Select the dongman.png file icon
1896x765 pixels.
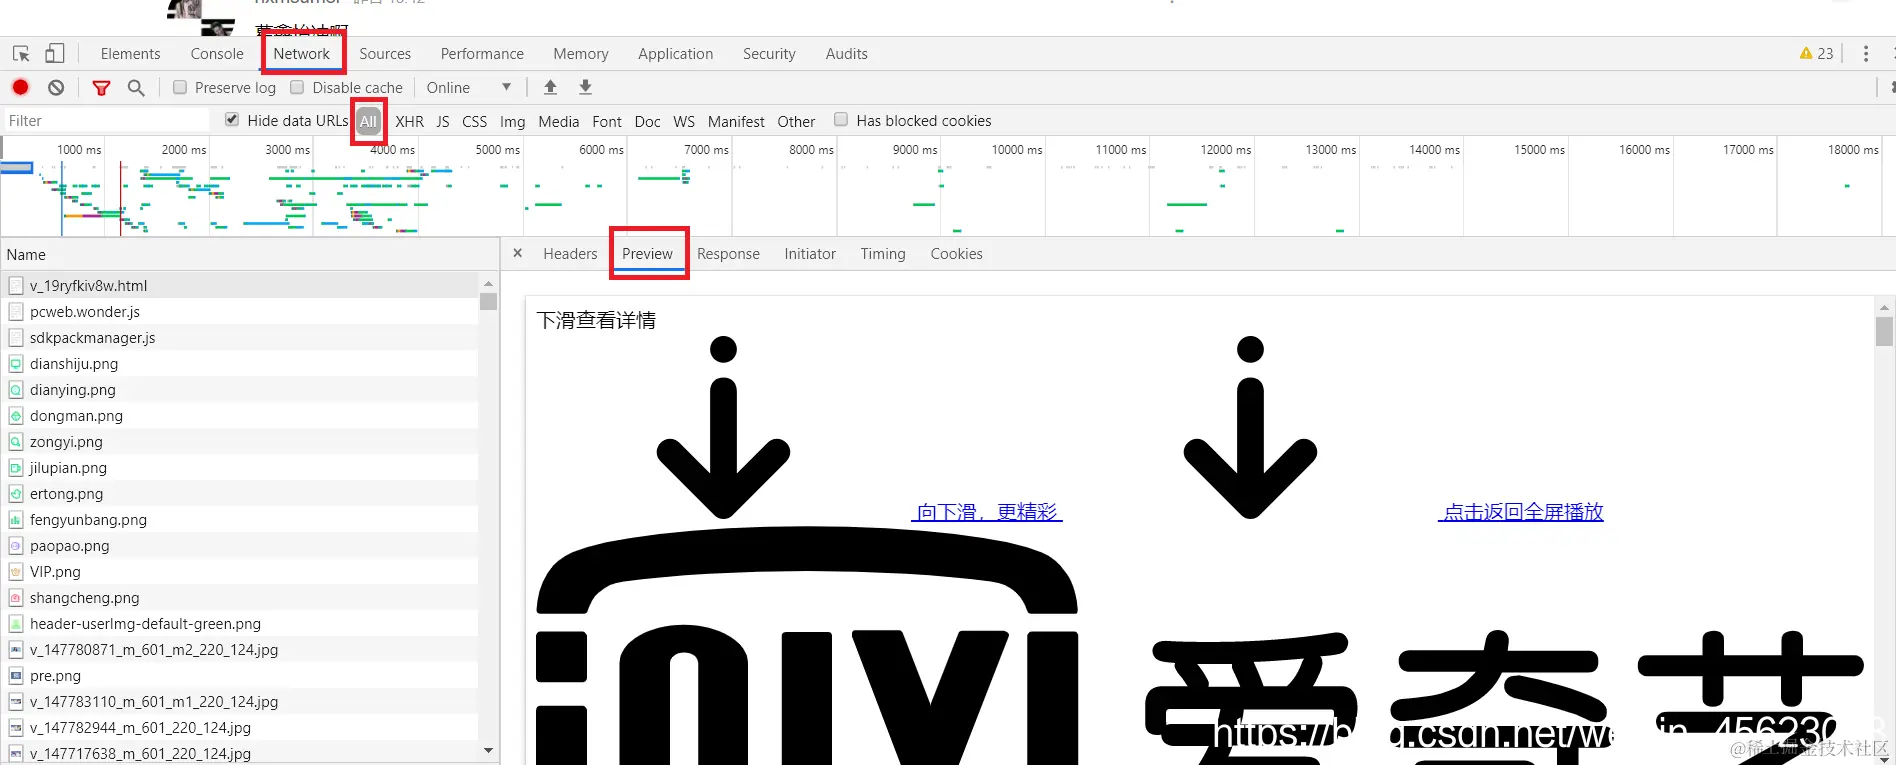pyautogui.click(x=16, y=416)
